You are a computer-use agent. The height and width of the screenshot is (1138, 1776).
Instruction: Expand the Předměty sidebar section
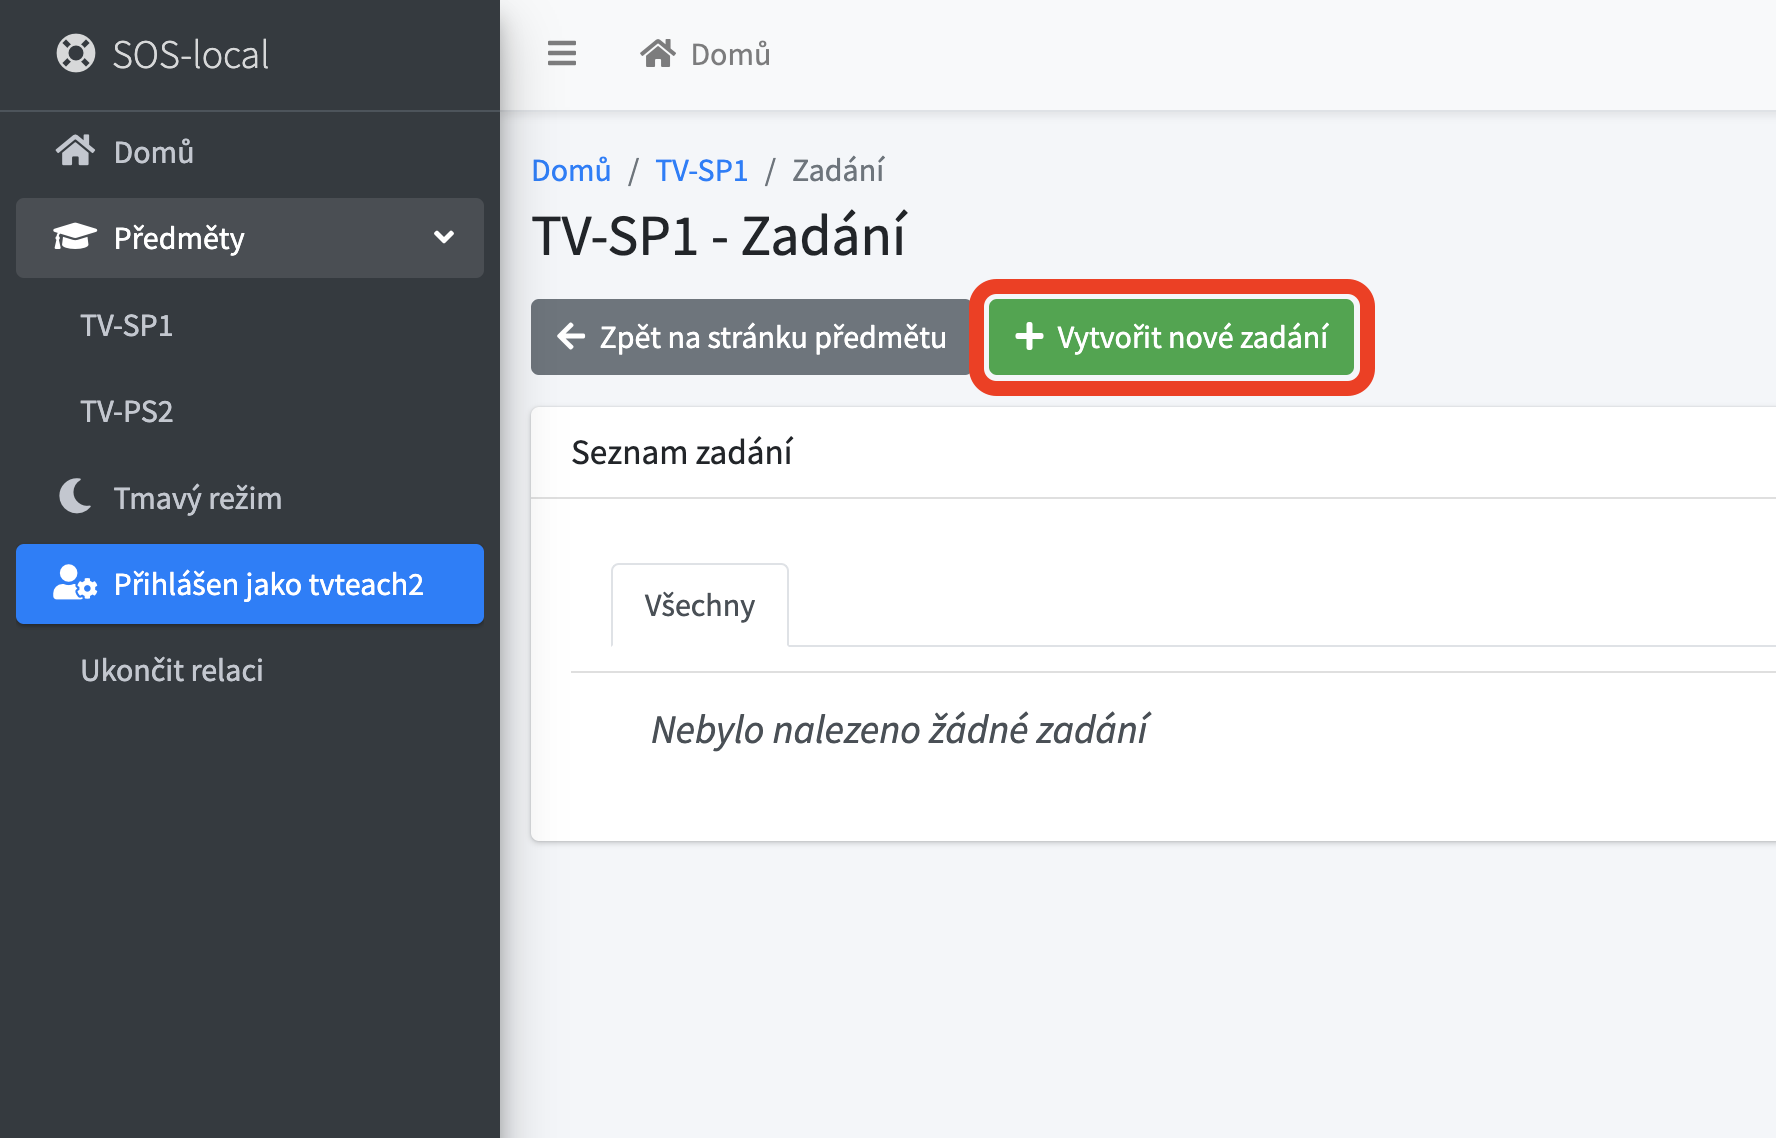(x=180, y=238)
